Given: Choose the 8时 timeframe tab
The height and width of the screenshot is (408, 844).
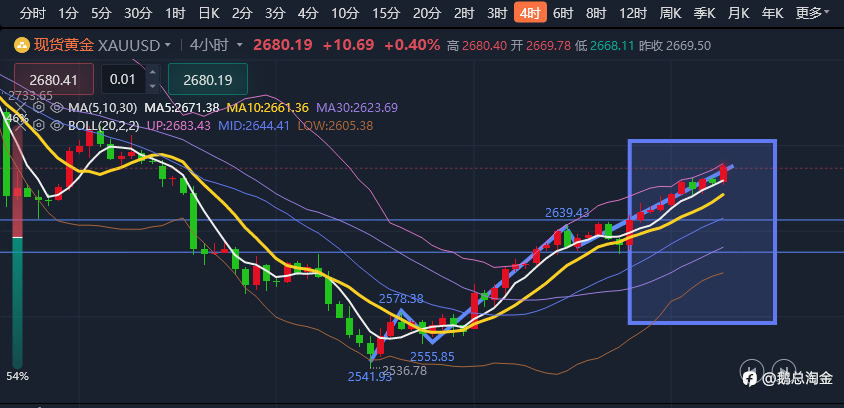Looking at the screenshot, I should [596, 13].
